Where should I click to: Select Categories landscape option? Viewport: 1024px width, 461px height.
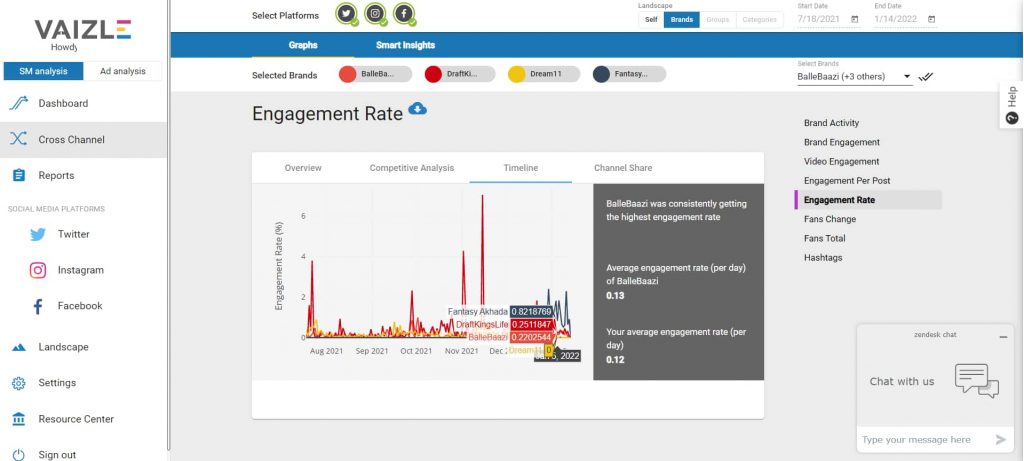point(760,20)
